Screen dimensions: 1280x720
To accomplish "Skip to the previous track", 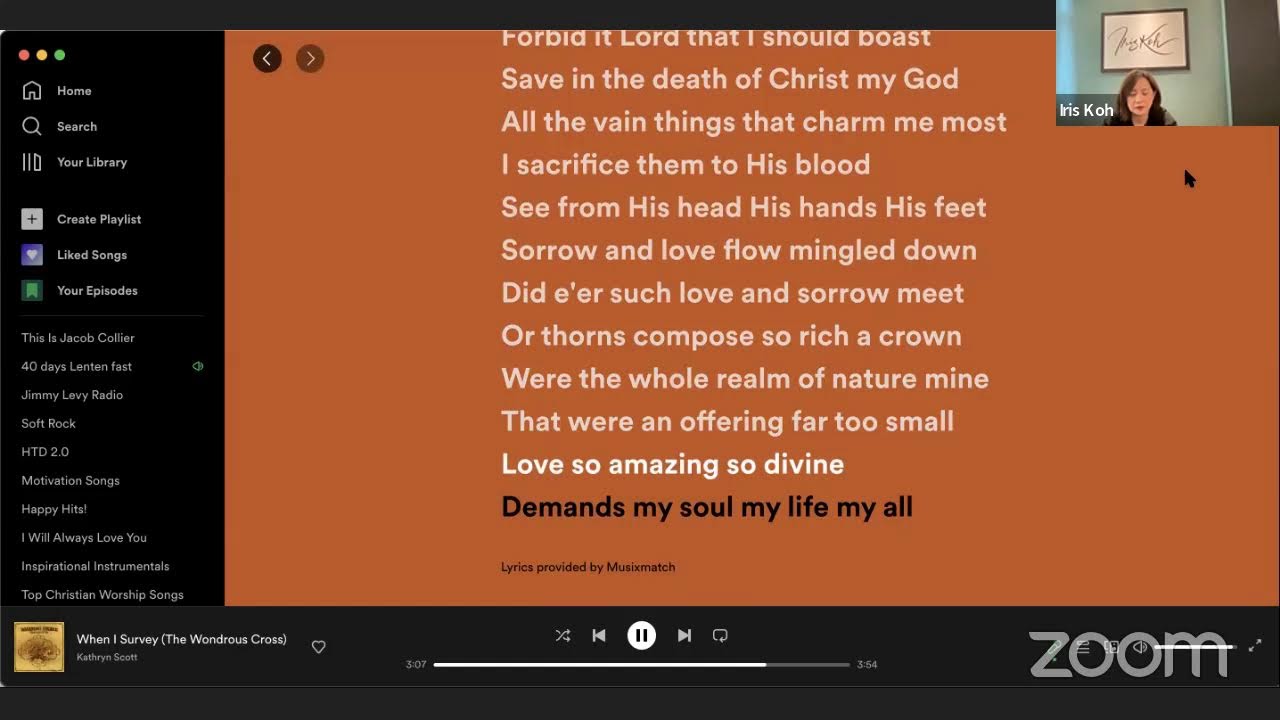I will point(599,635).
